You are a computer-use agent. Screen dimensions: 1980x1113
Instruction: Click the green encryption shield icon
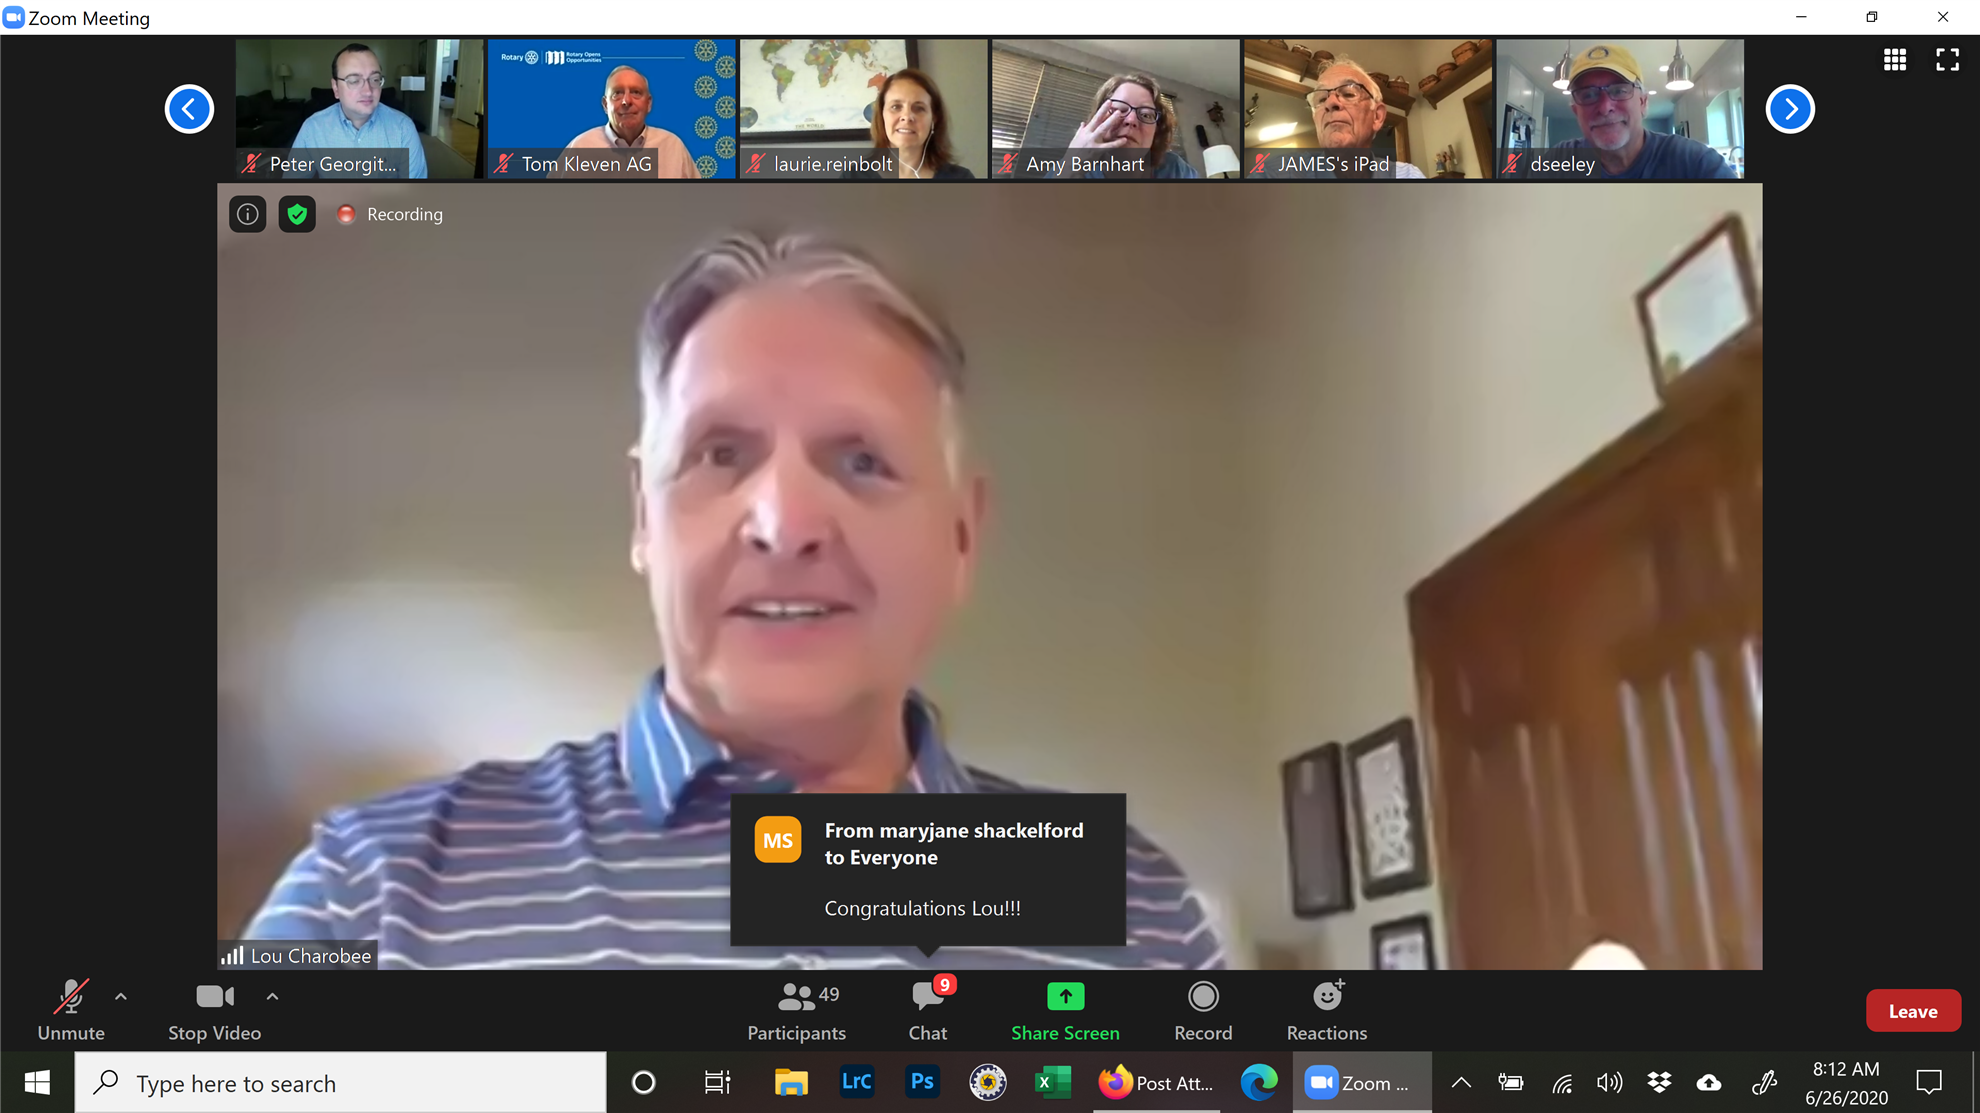[297, 214]
